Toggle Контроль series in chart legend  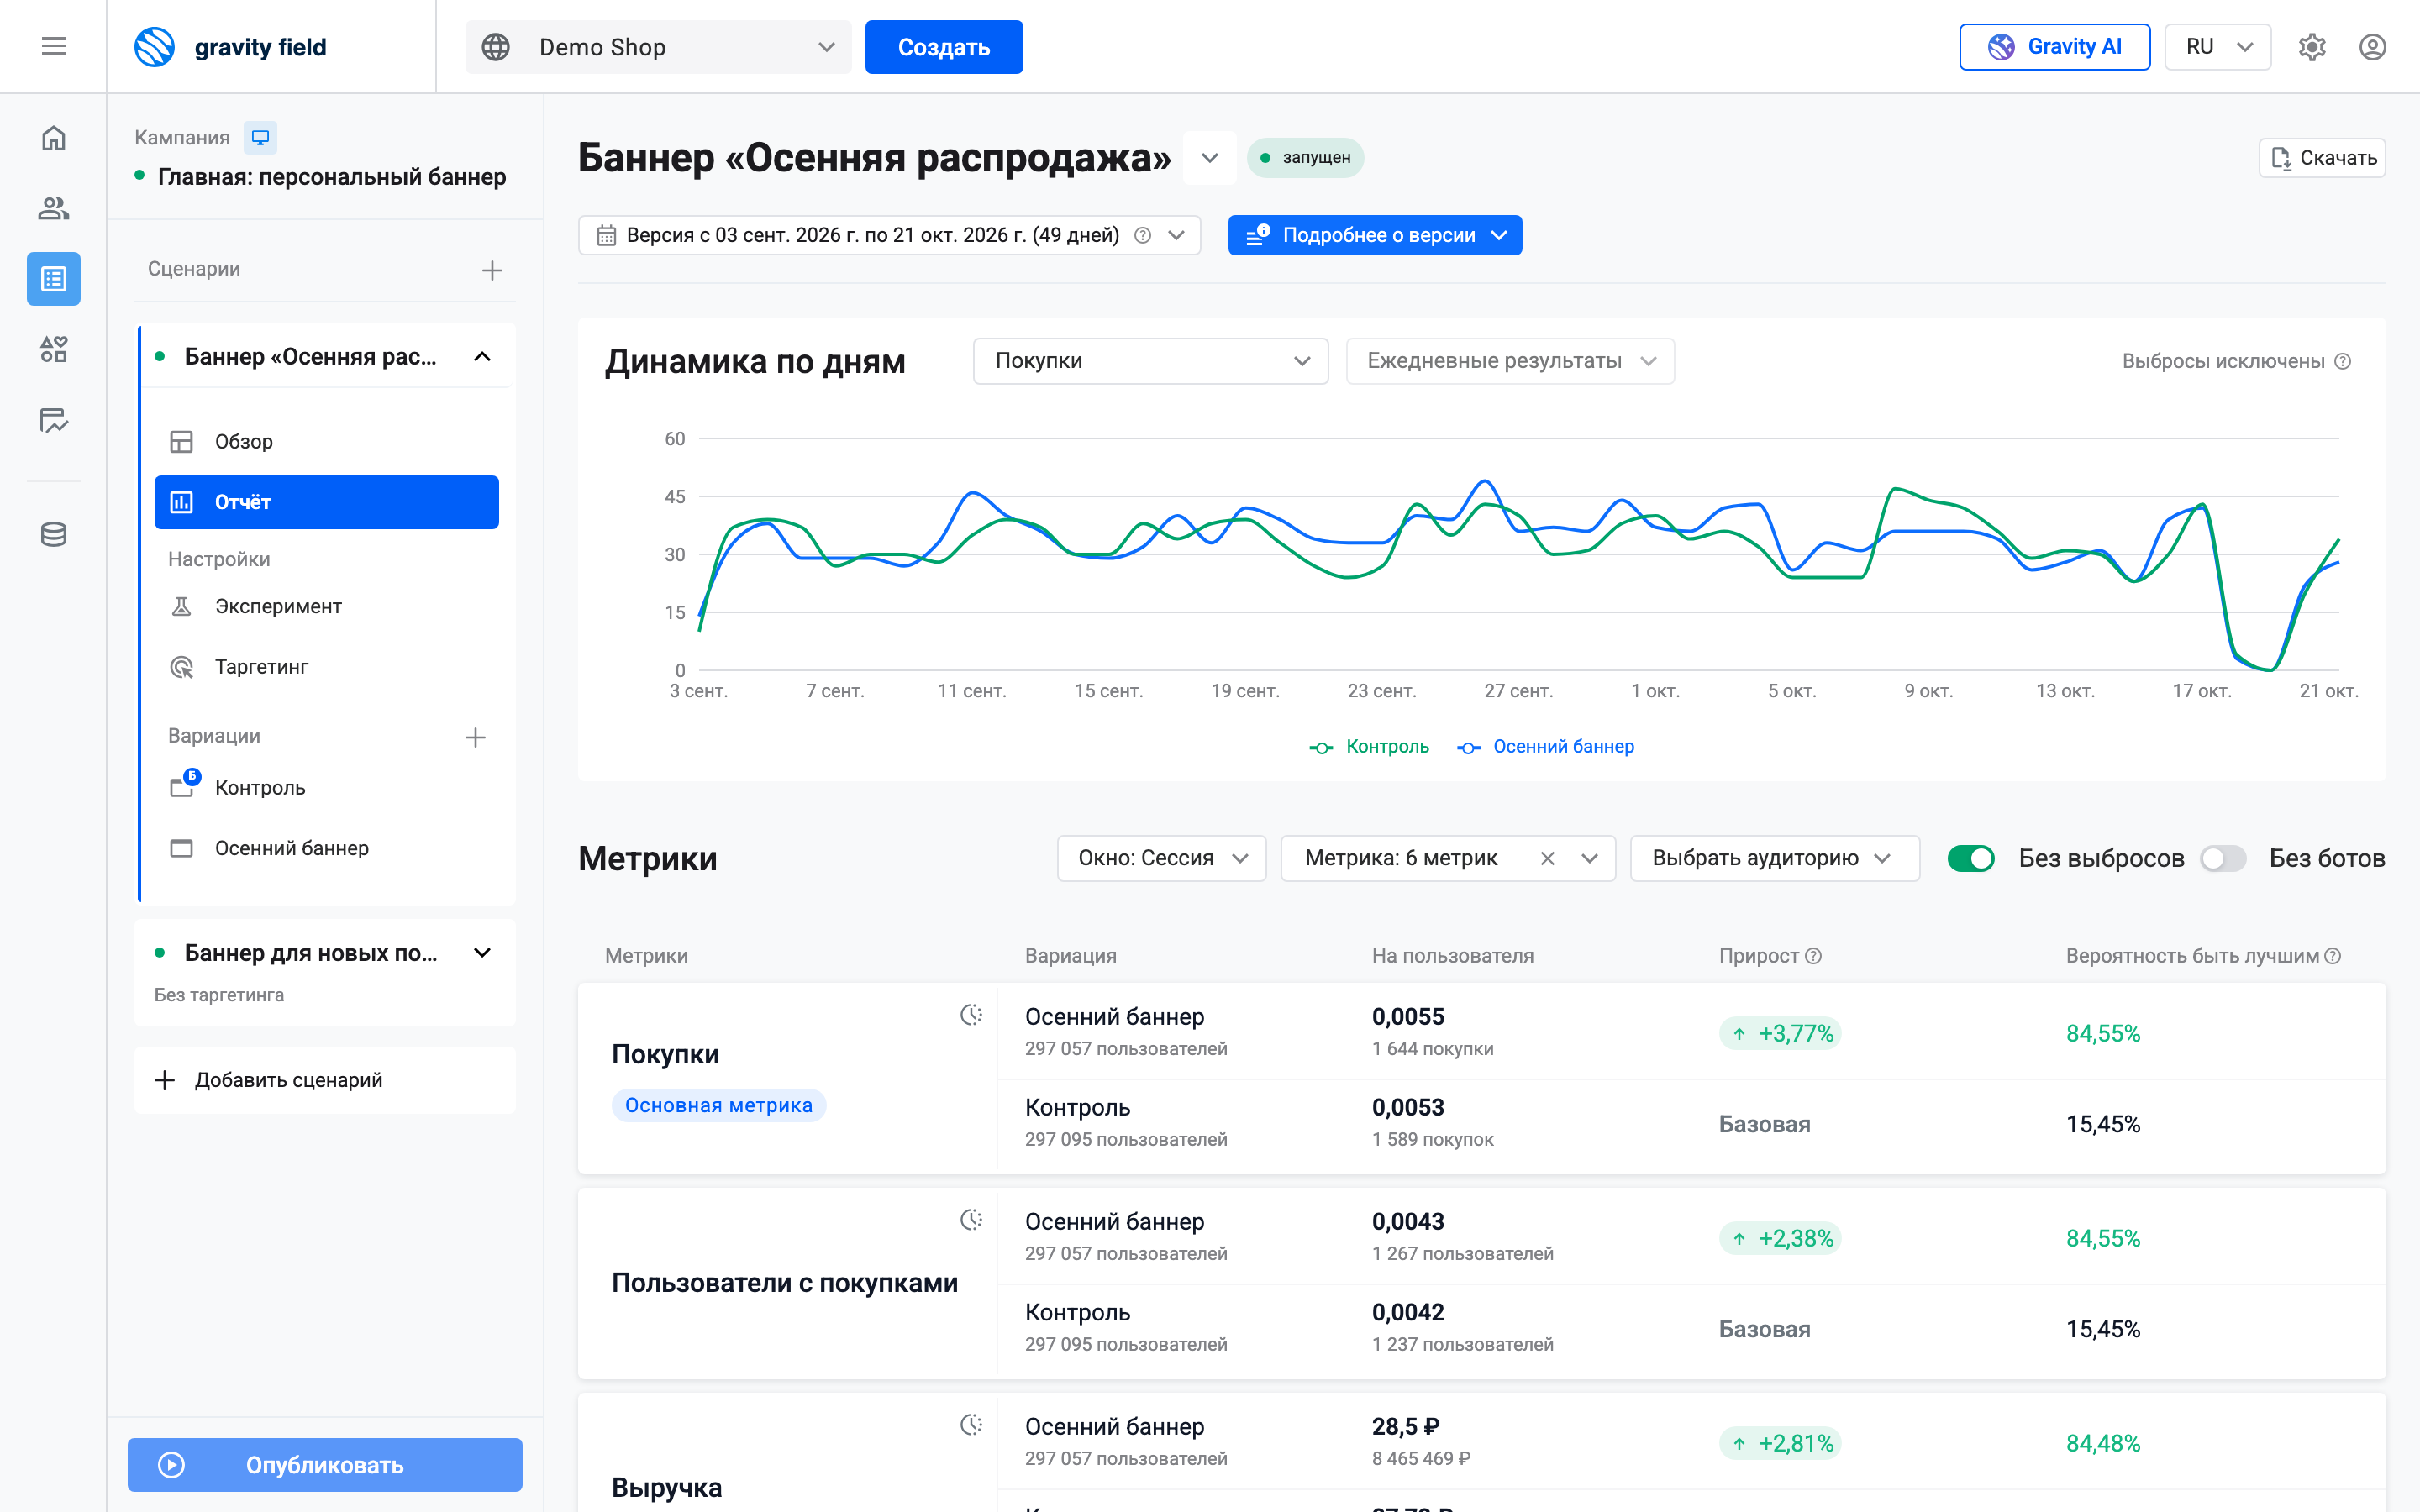pos(1369,747)
